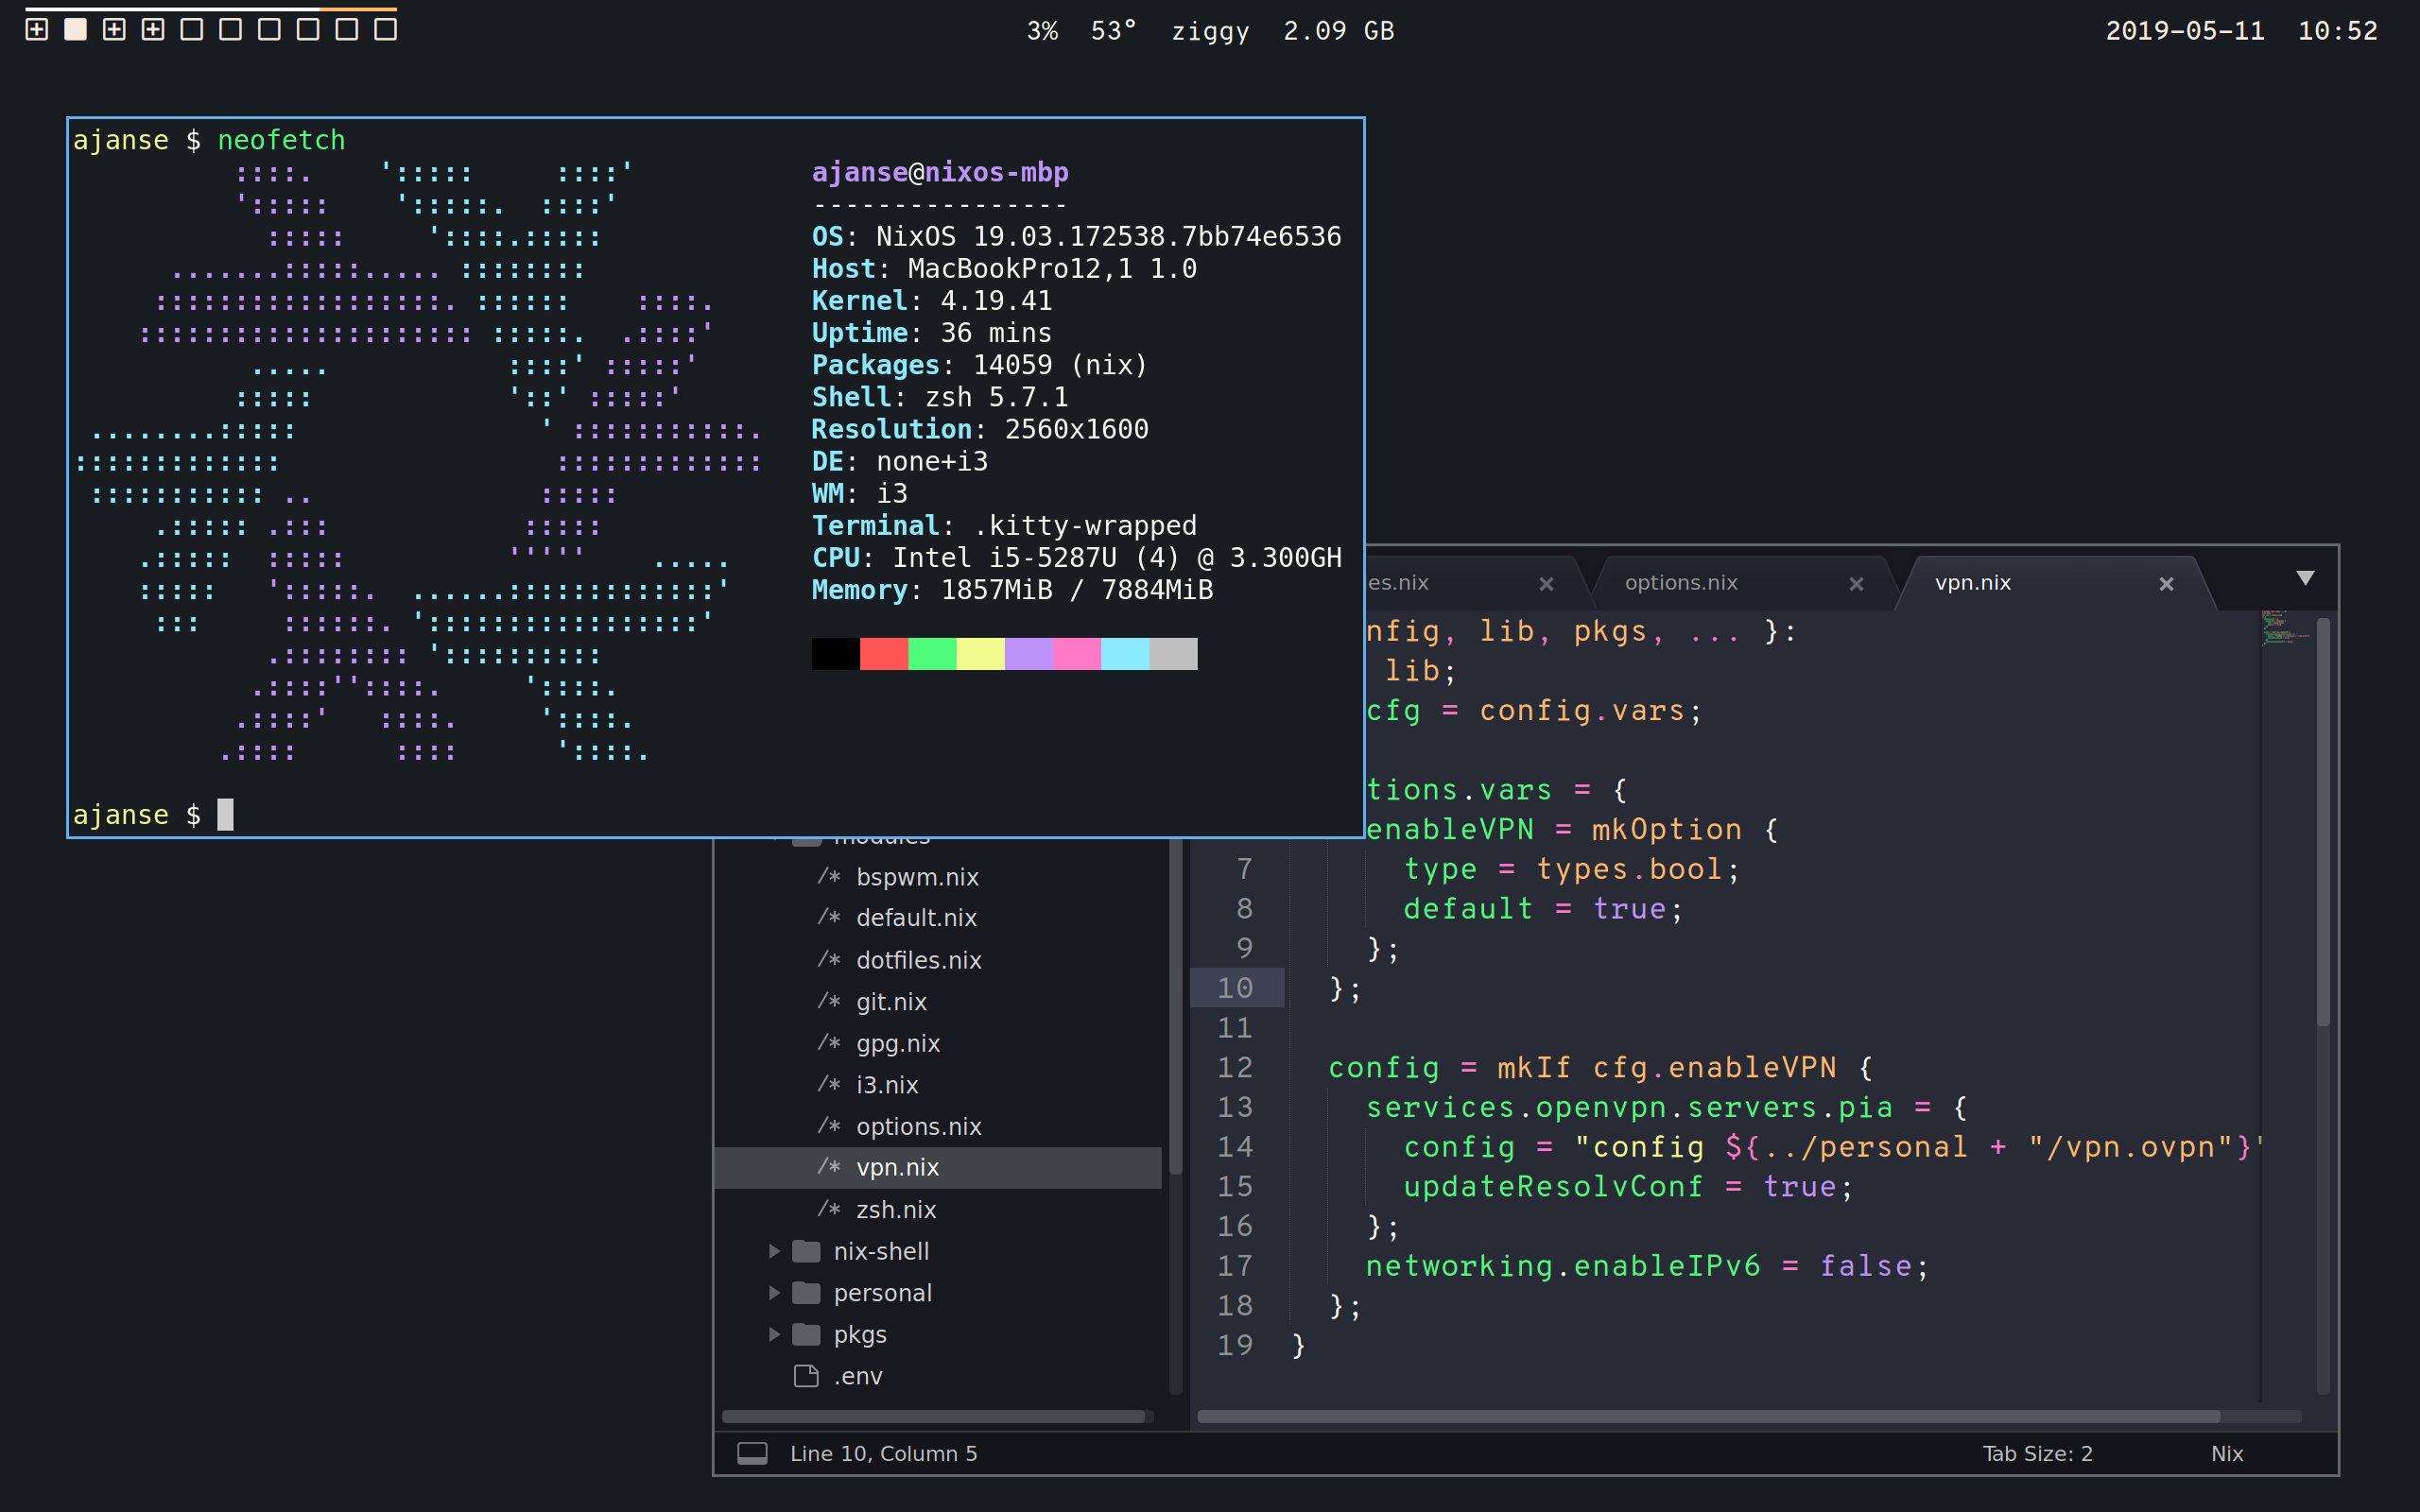
Task: Click the first workspace icon in top bar
Action: pos(37,29)
